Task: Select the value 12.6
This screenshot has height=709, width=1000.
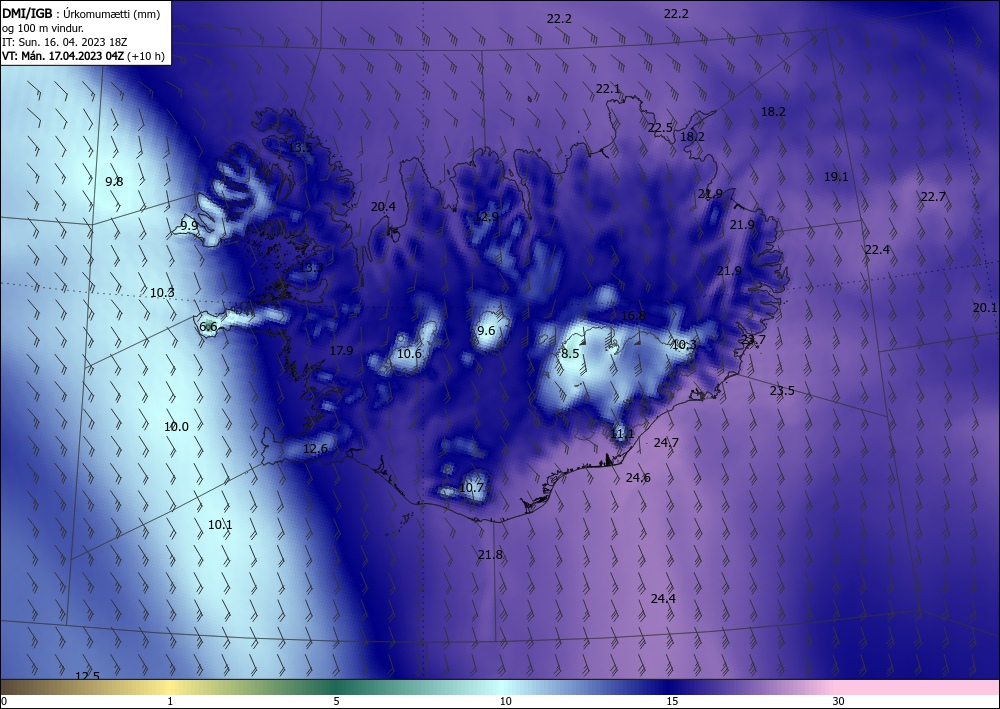Action: point(315,449)
